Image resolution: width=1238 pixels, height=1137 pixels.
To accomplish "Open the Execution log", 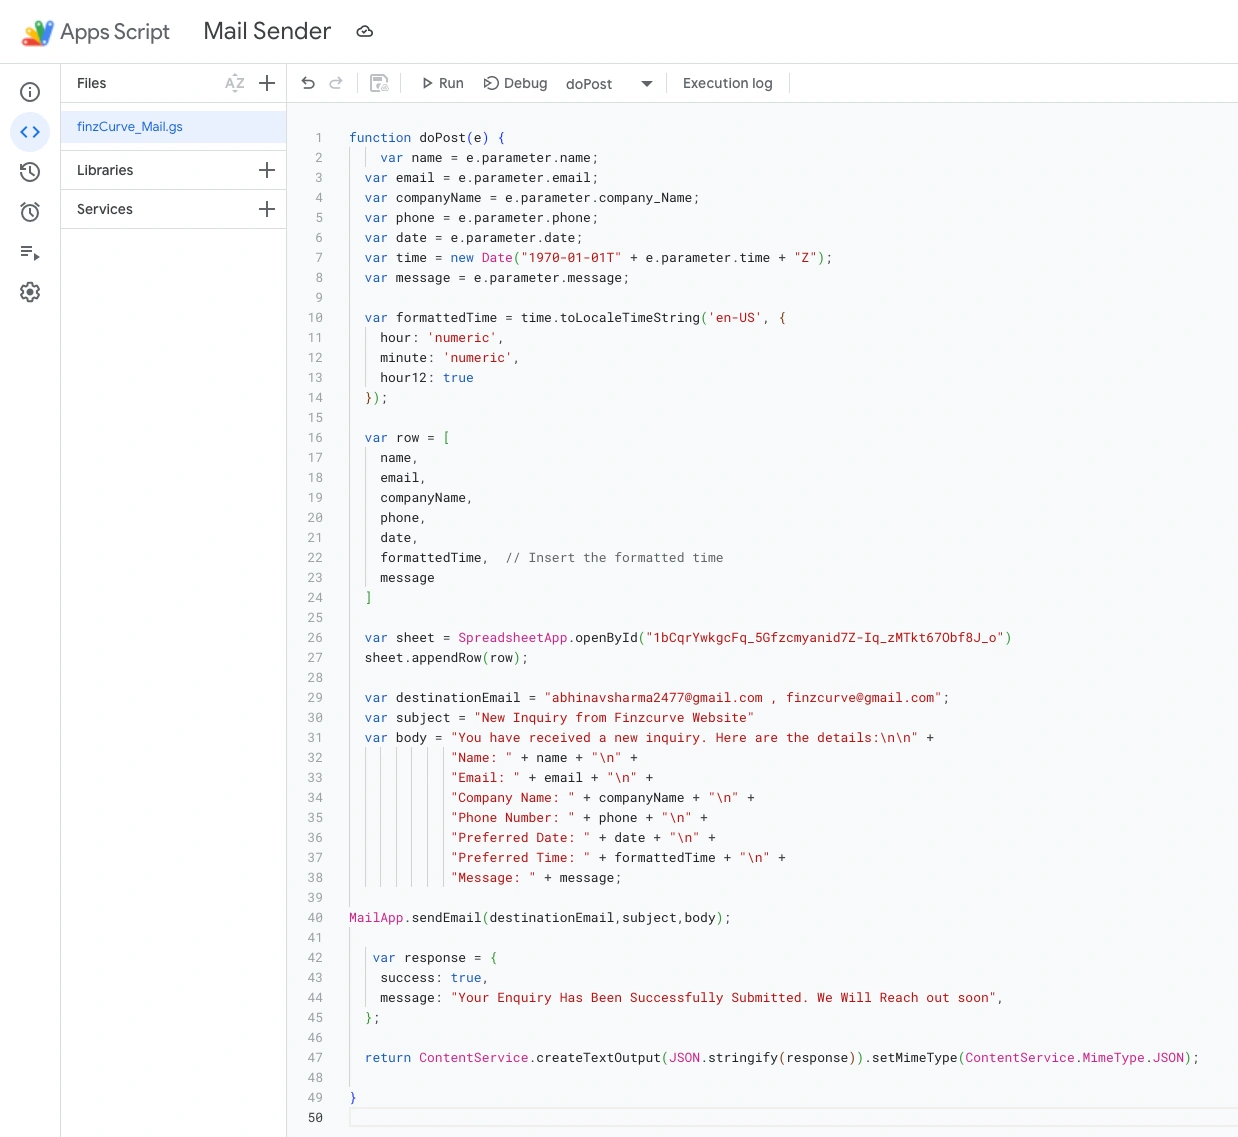I will (x=727, y=83).
